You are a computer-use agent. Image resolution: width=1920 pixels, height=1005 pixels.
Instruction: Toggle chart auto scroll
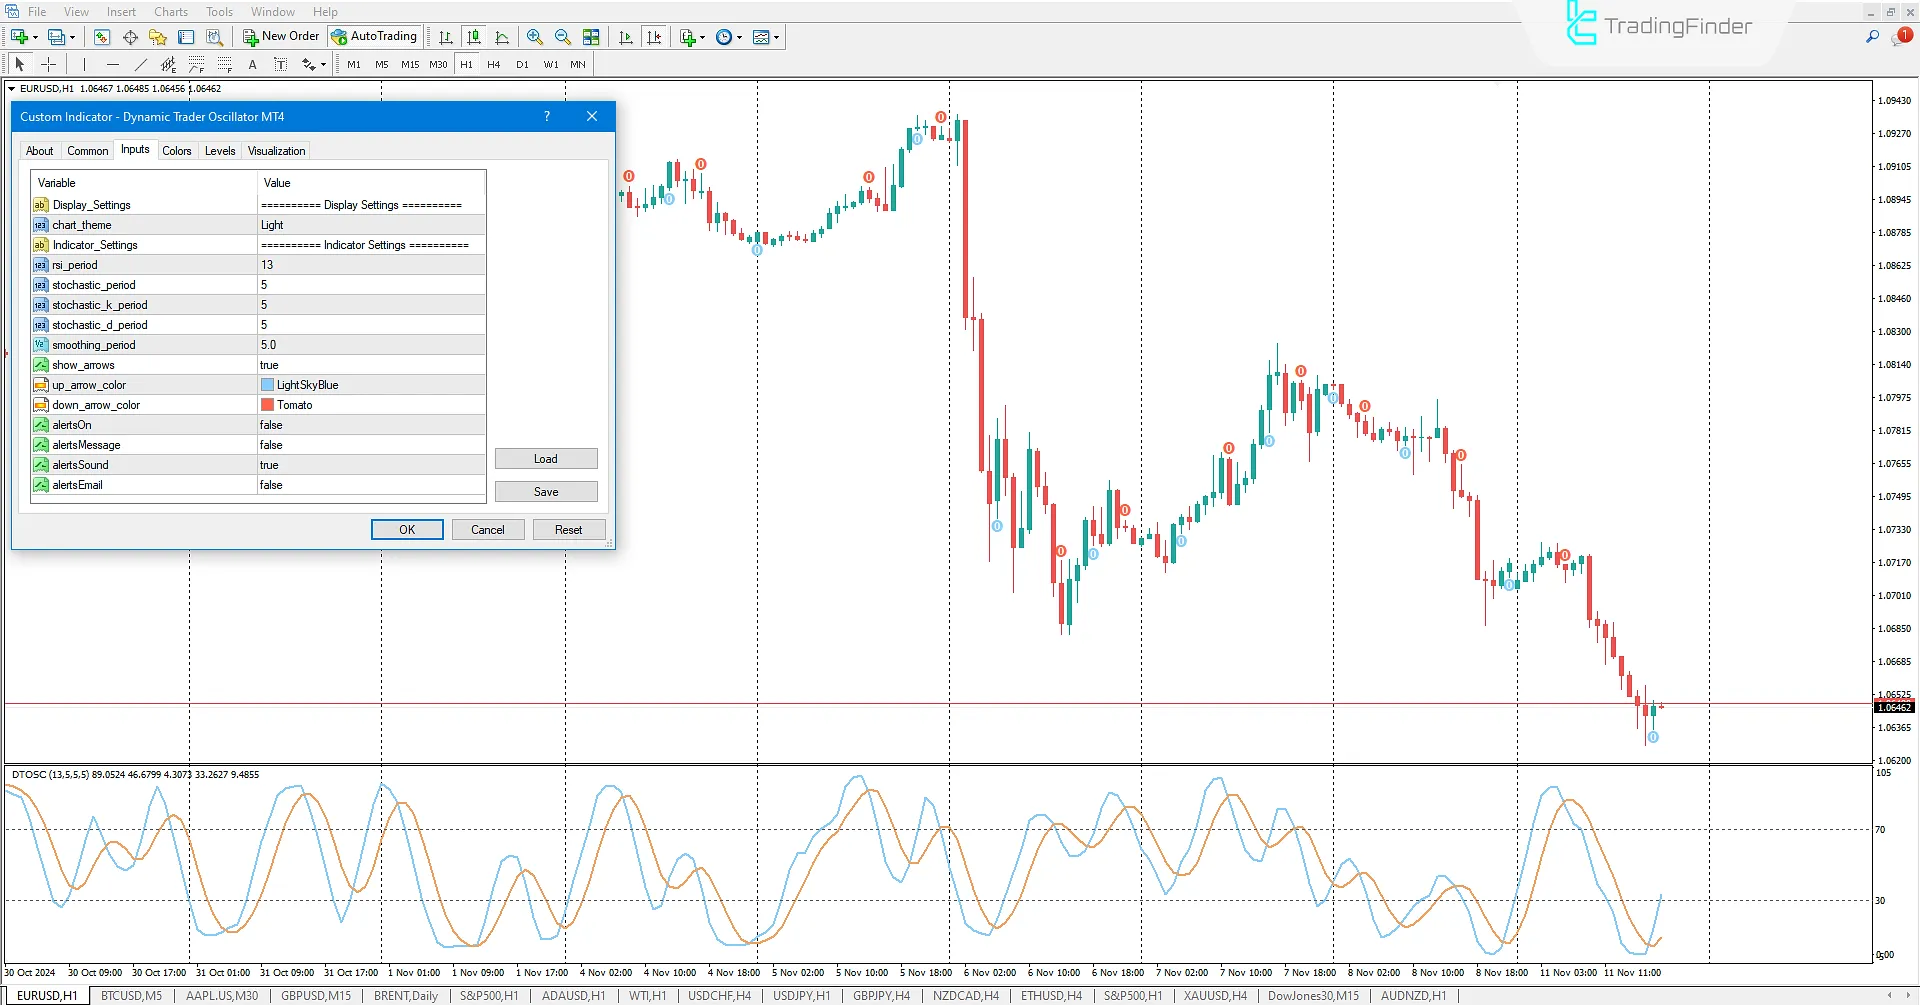(x=626, y=37)
